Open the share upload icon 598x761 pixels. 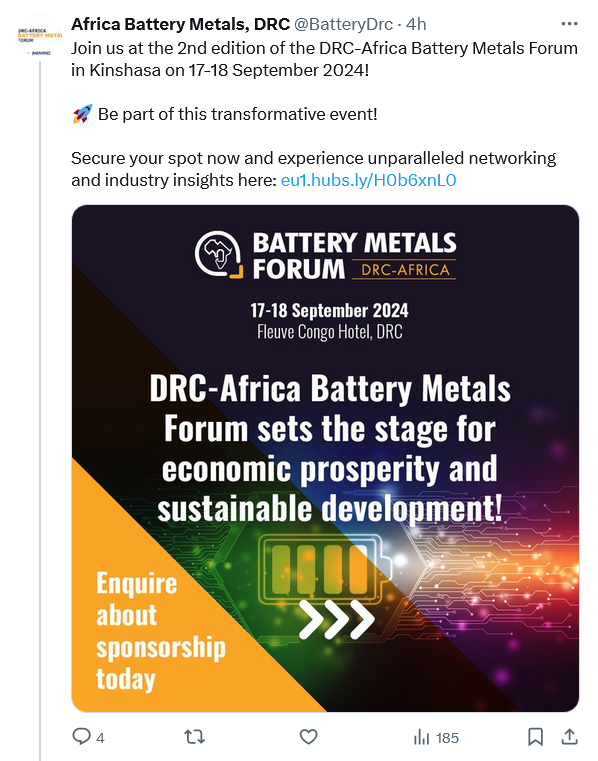point(569,737)
